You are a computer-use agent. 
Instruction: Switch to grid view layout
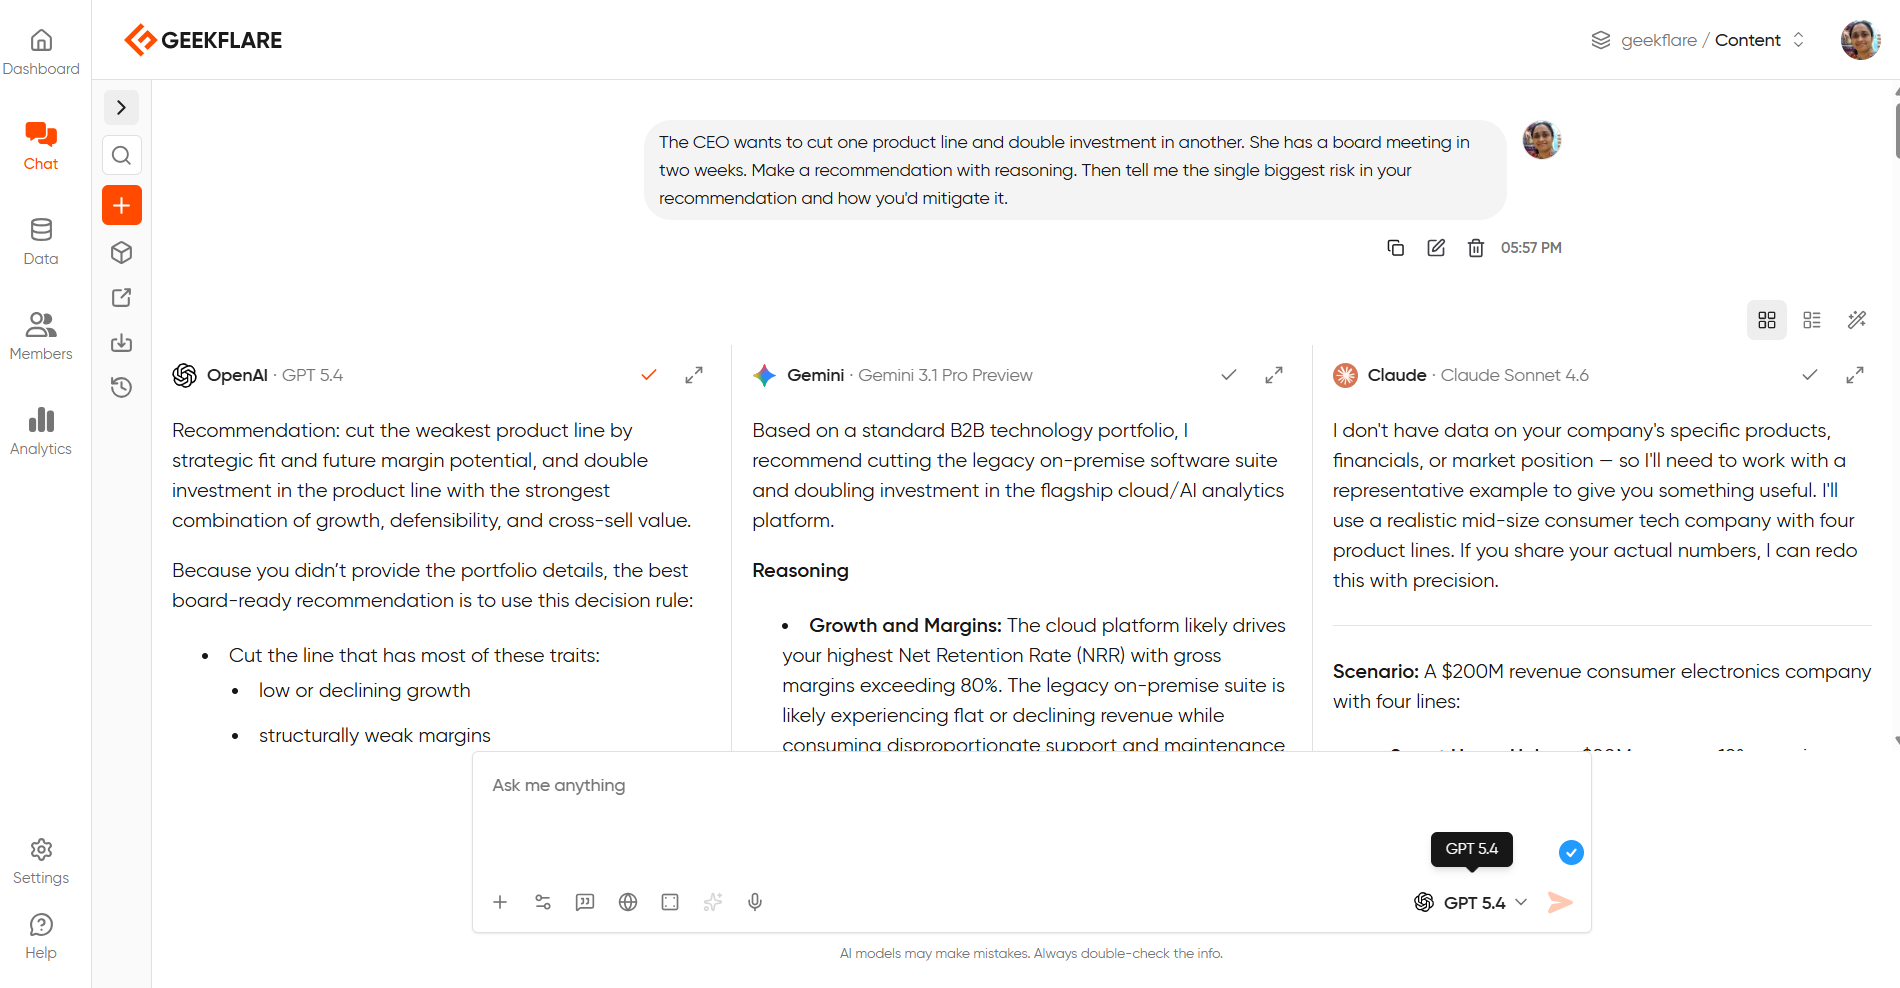point(1766,320)
